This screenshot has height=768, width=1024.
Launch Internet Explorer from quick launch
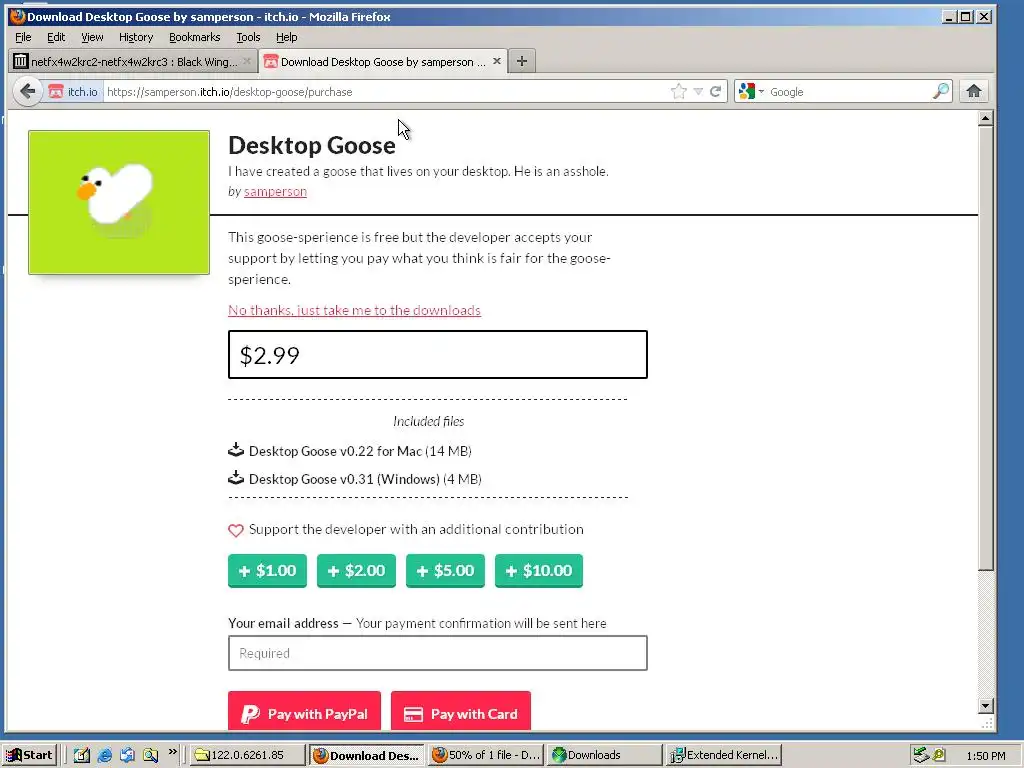[104, 756]
